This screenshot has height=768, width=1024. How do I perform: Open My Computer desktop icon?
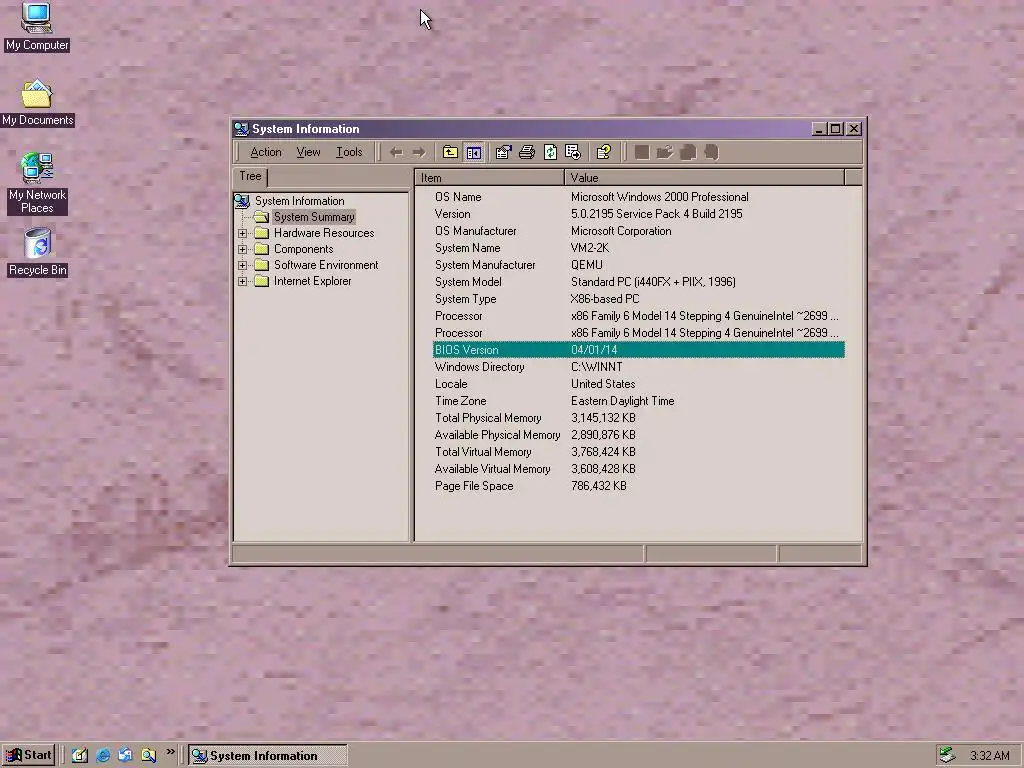[x=37, y=26]
